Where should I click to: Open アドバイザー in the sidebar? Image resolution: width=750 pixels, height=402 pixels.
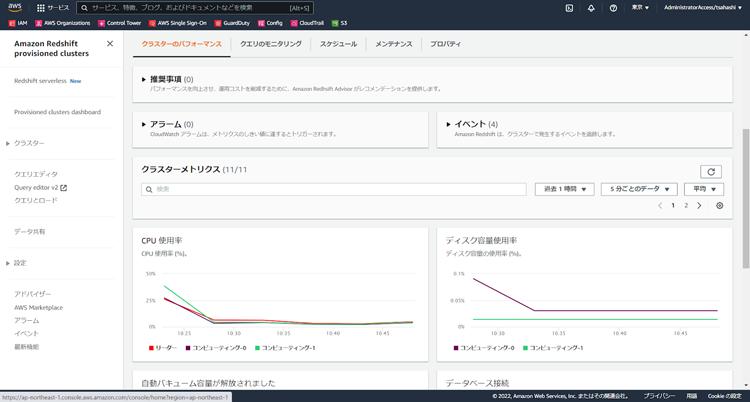point(33,294)
